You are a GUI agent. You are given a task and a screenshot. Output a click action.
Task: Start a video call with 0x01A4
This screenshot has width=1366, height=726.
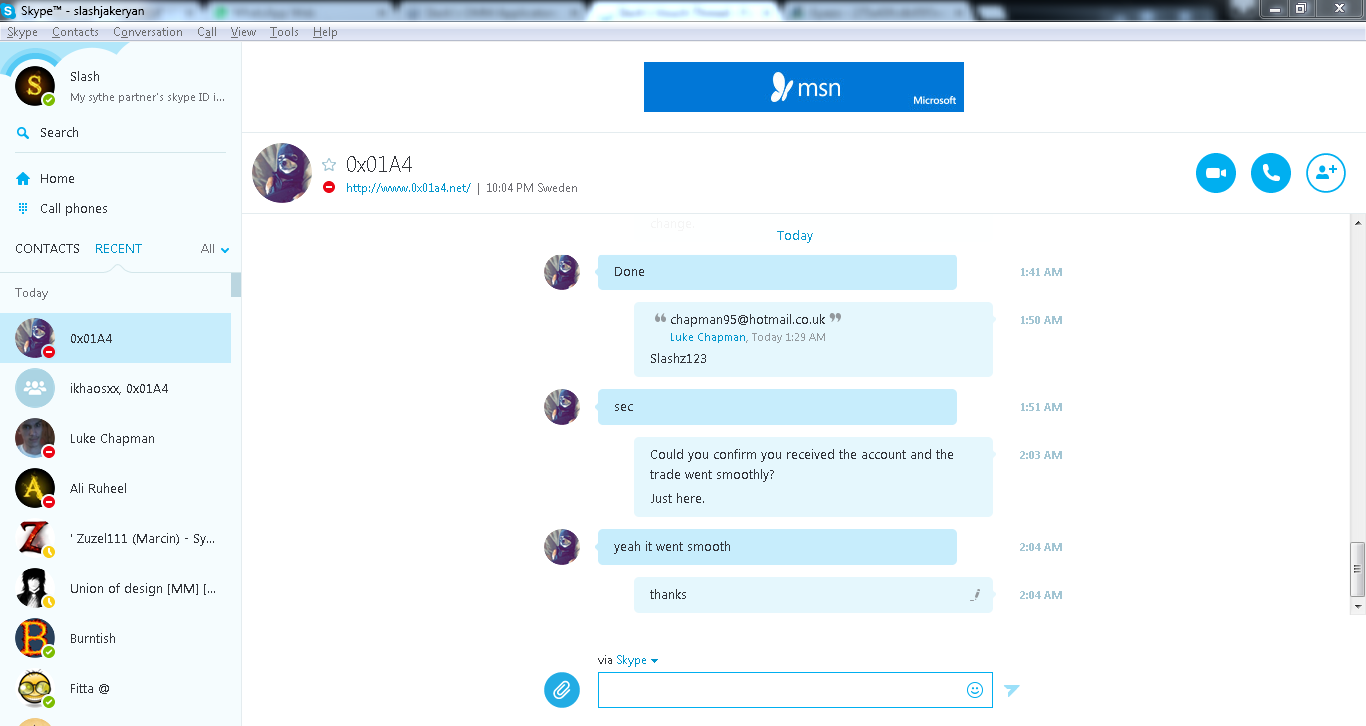[x=1215, y=173]
